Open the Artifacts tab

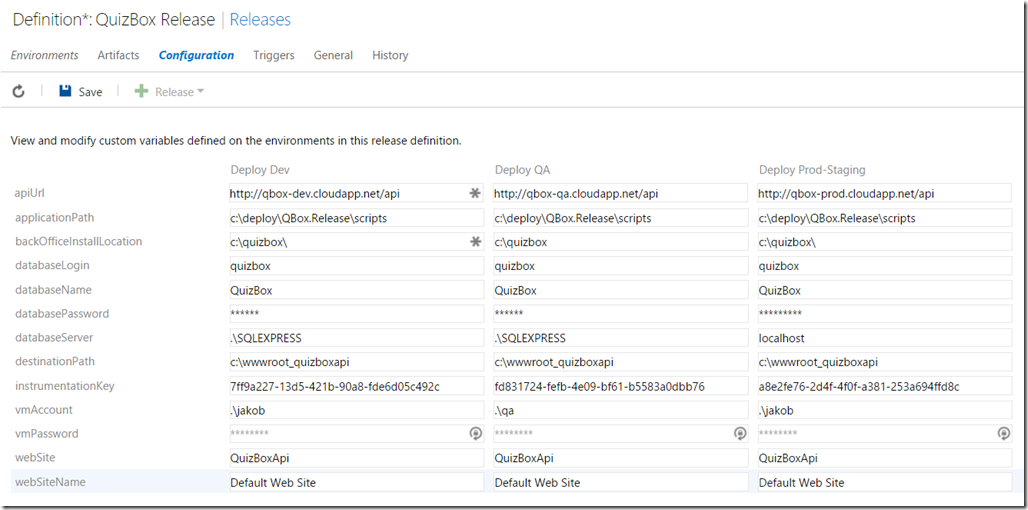[119, 55]
